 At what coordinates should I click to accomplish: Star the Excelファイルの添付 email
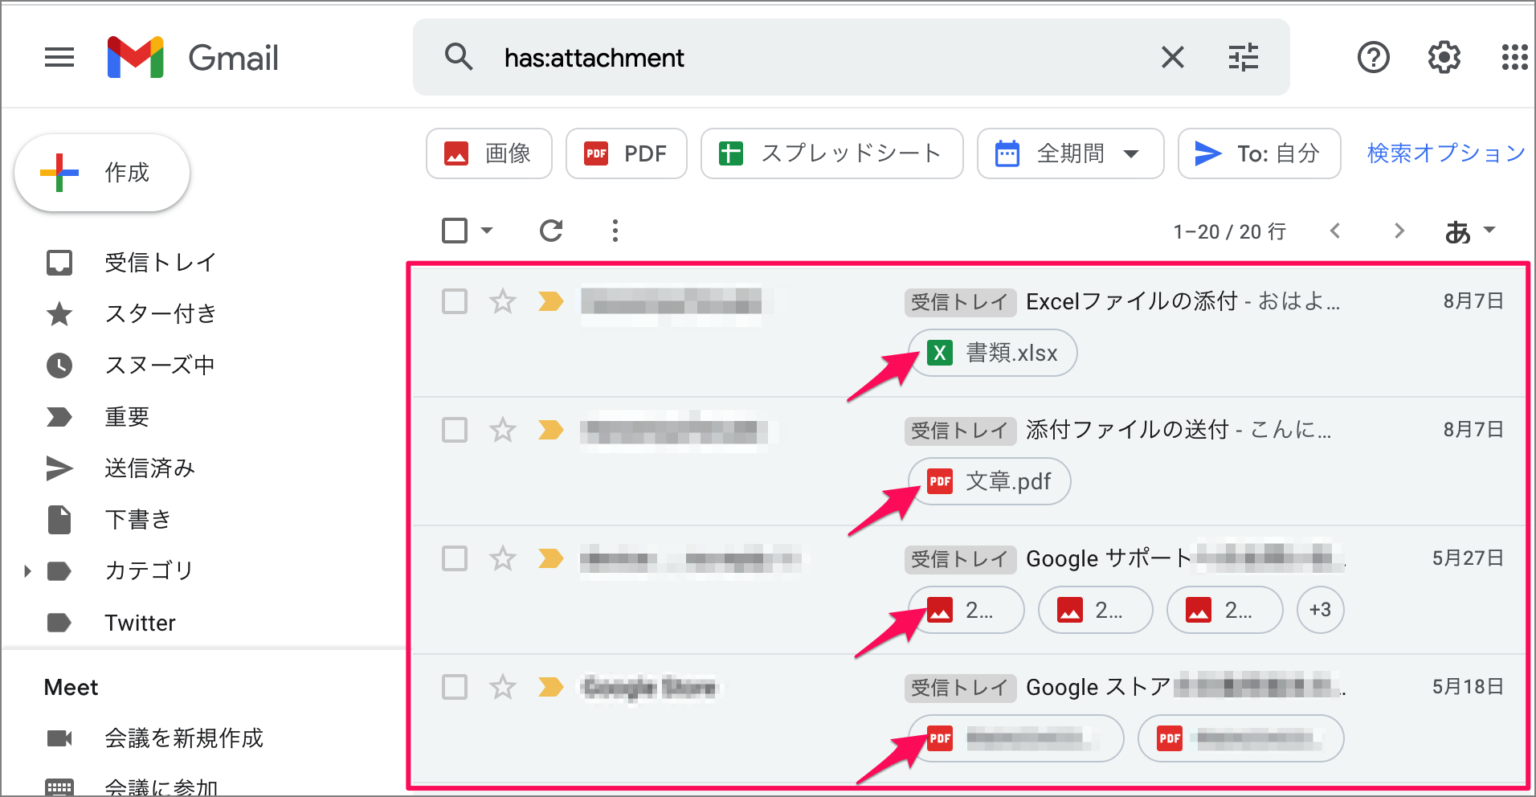tap(502, 301)
